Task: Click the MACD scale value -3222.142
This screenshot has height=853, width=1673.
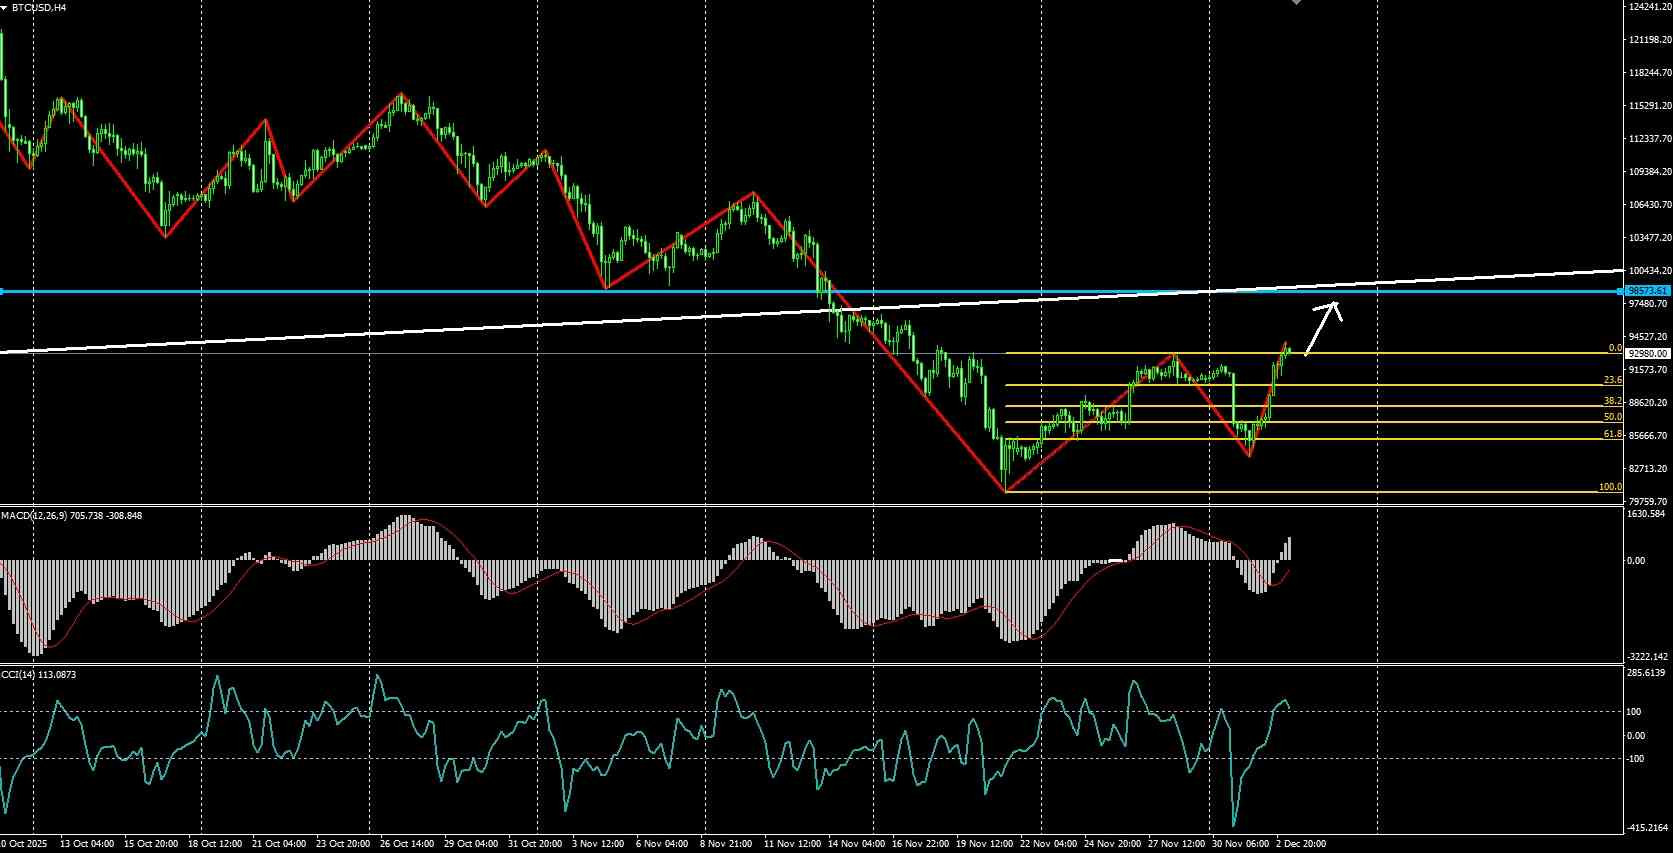Action: [1648, 657]
